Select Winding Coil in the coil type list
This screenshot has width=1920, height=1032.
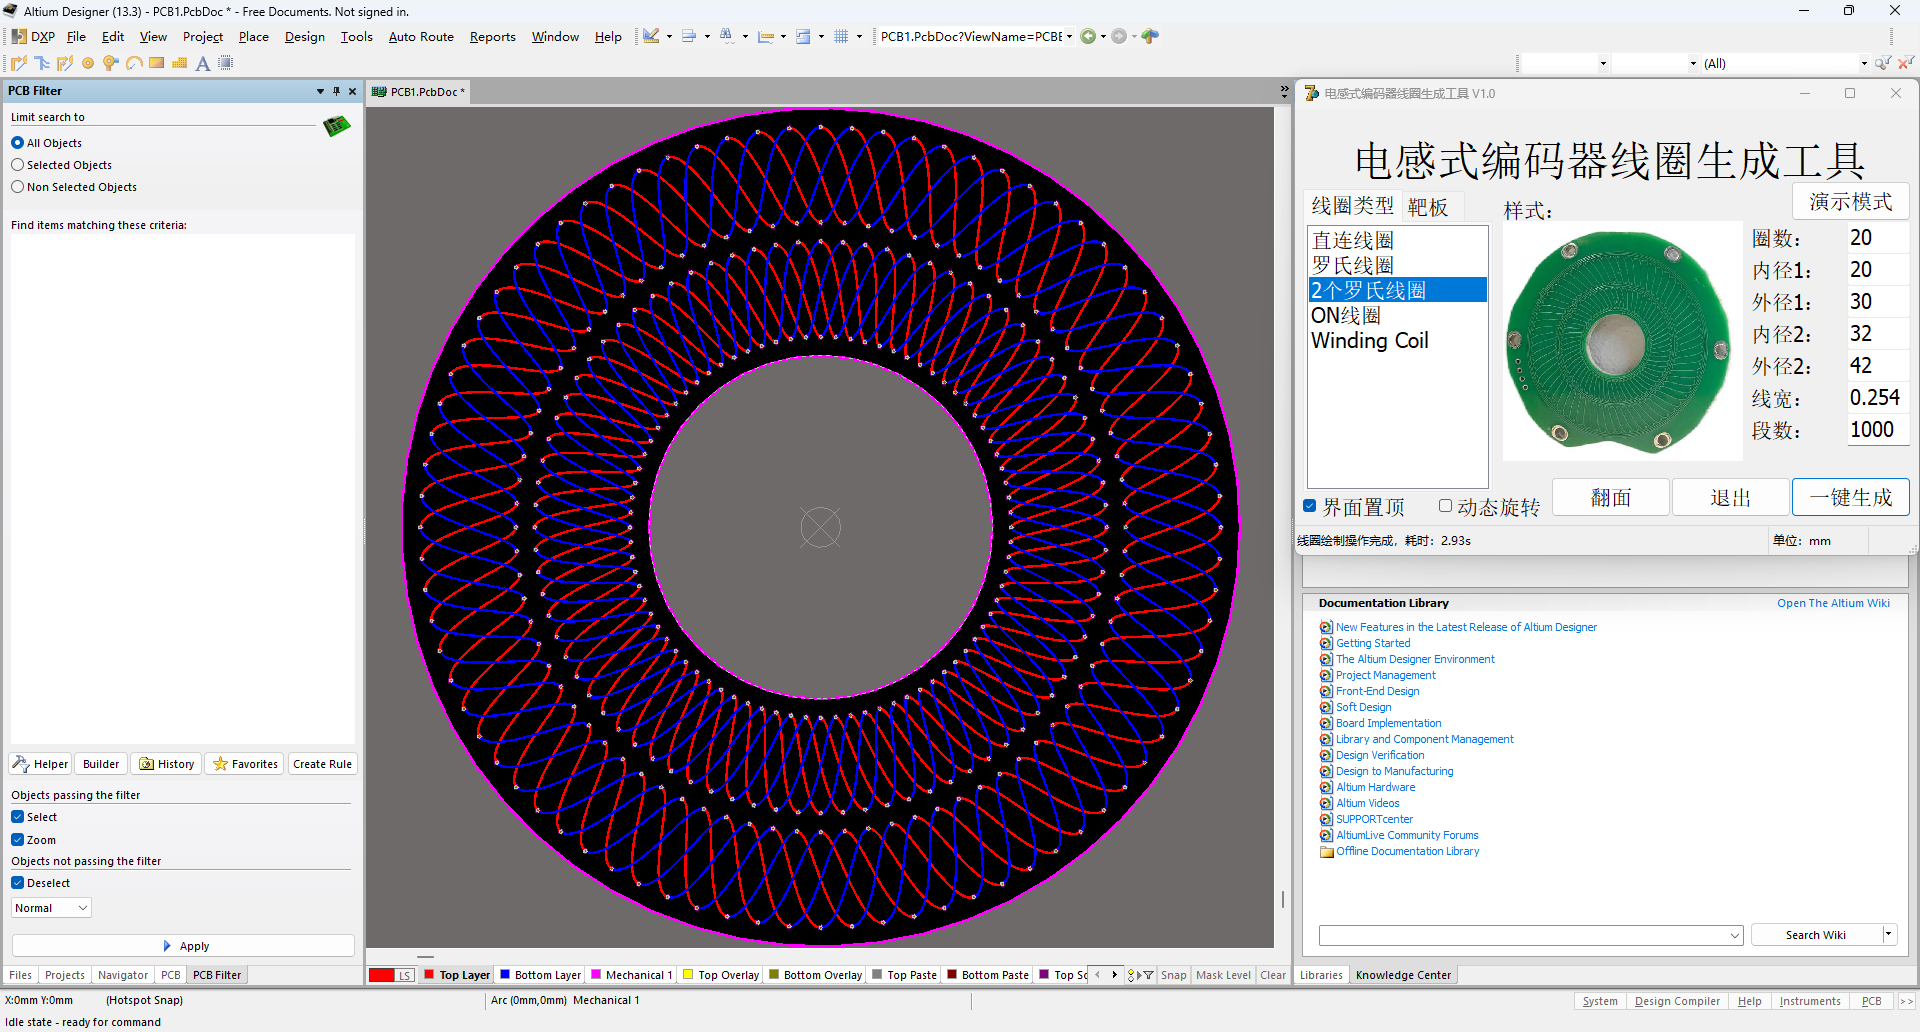[1369, 341]
